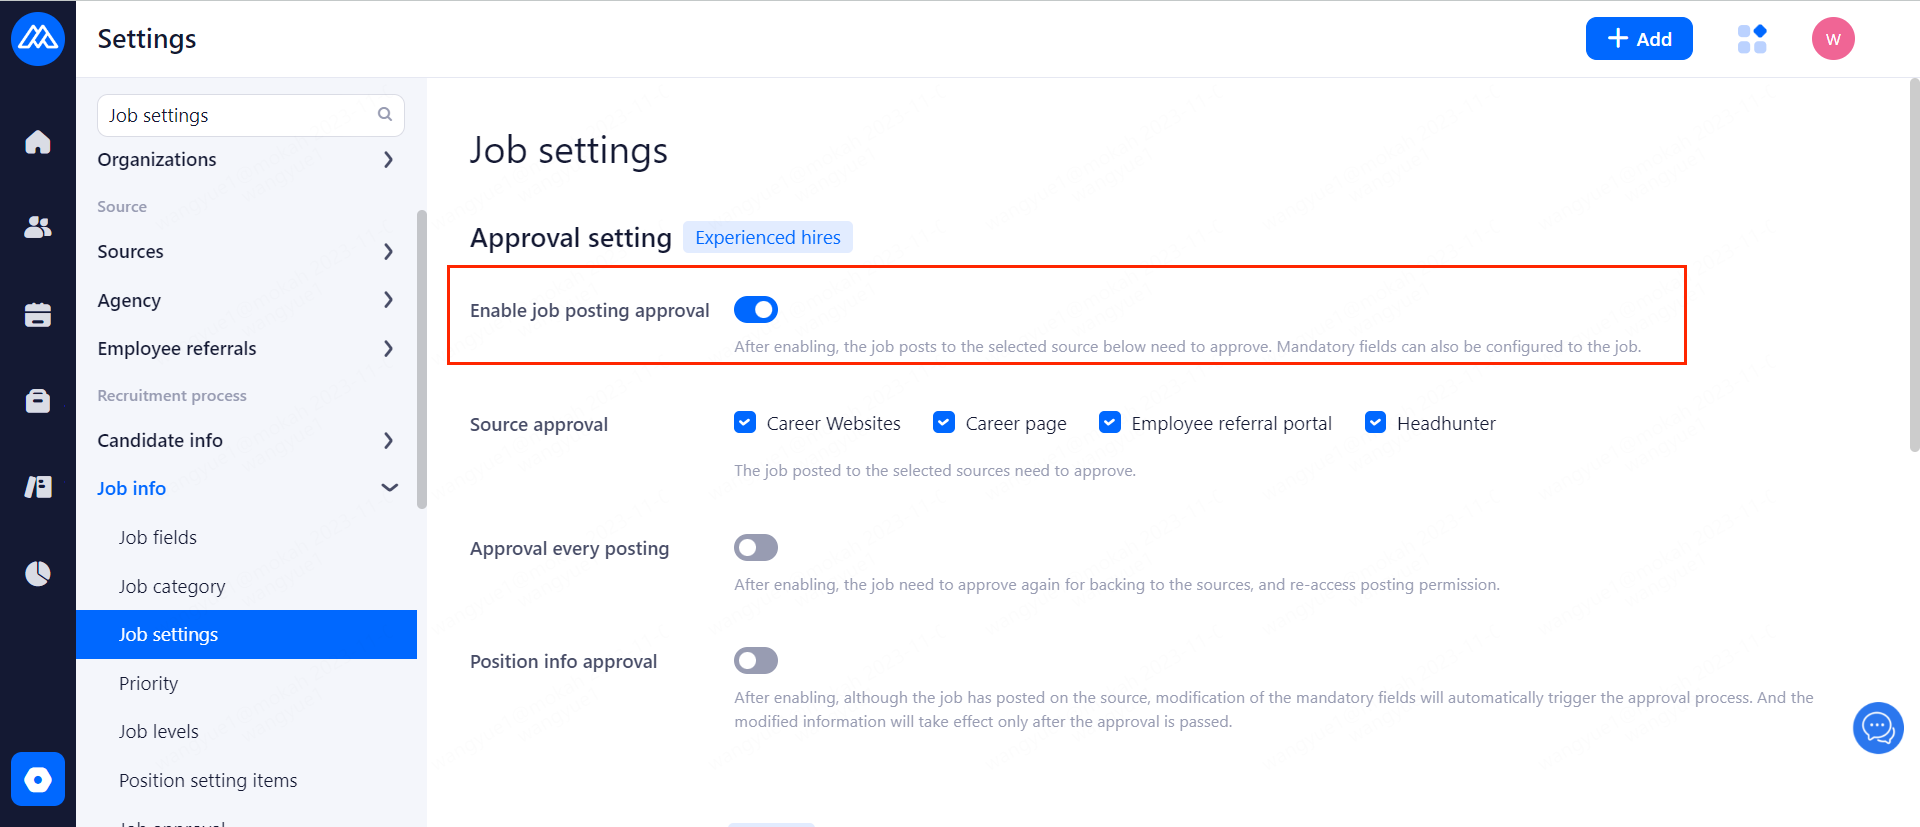The image size is (1920, 827).
Task: Click the Moka logo icon
Action: (38, 39)
